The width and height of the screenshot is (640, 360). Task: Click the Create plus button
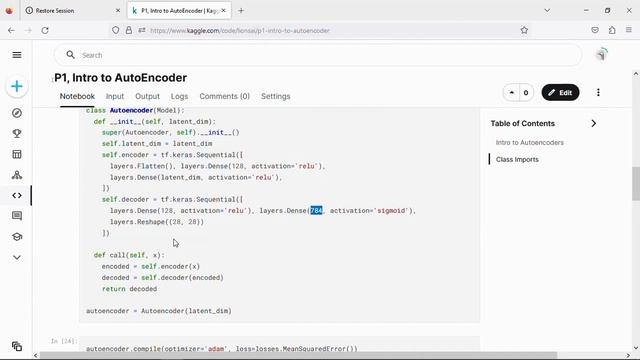pos(17,86)
